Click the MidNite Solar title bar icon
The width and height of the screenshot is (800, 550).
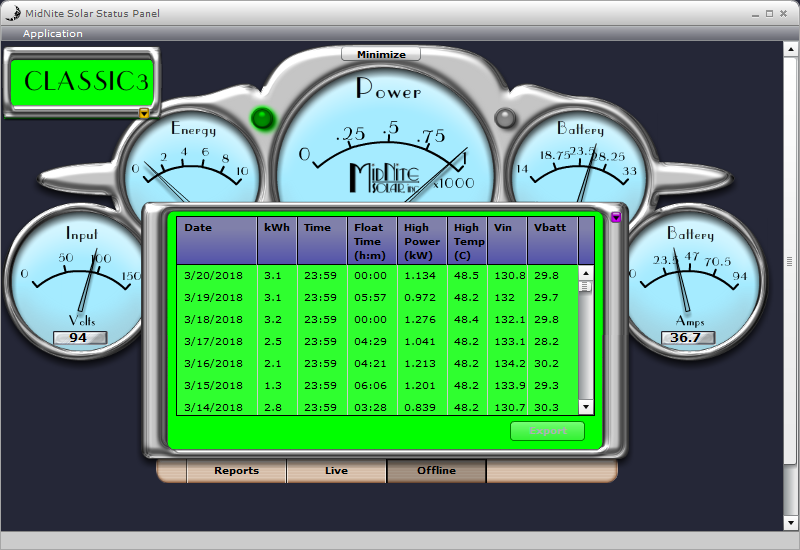pyautogui.click(x=13, y=13)
